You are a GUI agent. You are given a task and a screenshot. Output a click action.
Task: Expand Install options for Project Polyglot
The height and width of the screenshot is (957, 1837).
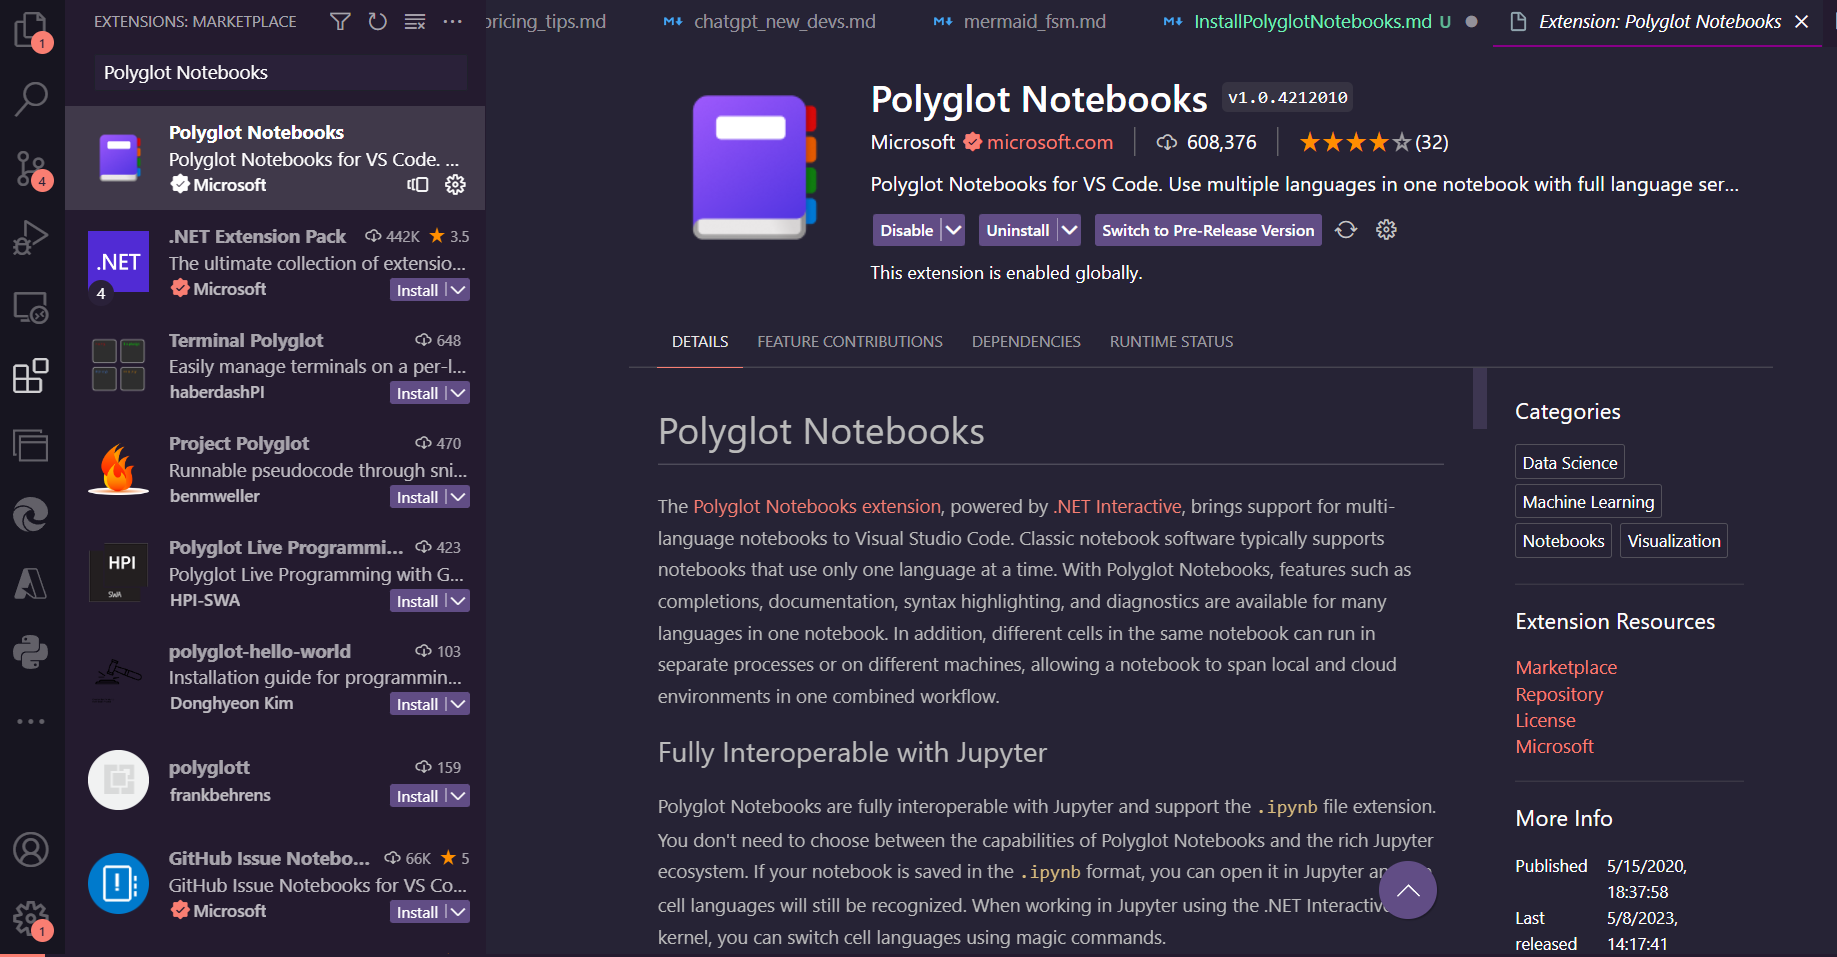(x=458, y=497)
